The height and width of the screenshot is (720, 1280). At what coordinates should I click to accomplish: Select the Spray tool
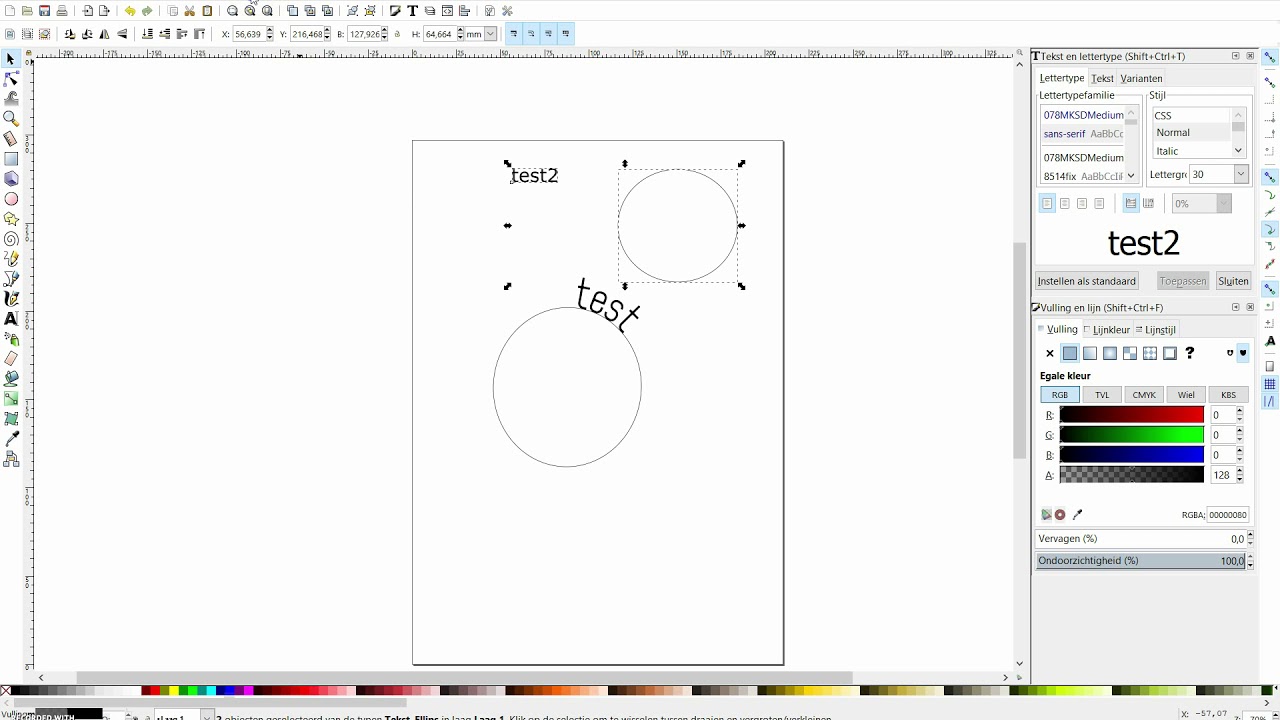(11, 339)
